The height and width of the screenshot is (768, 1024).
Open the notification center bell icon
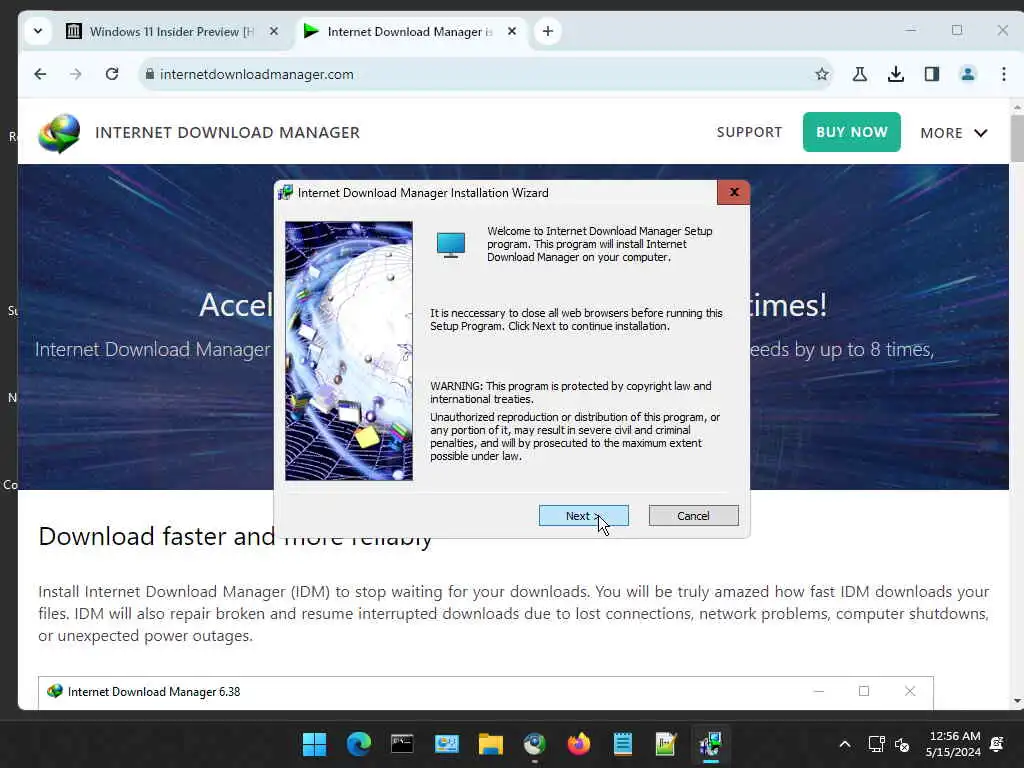pos(997,744)
